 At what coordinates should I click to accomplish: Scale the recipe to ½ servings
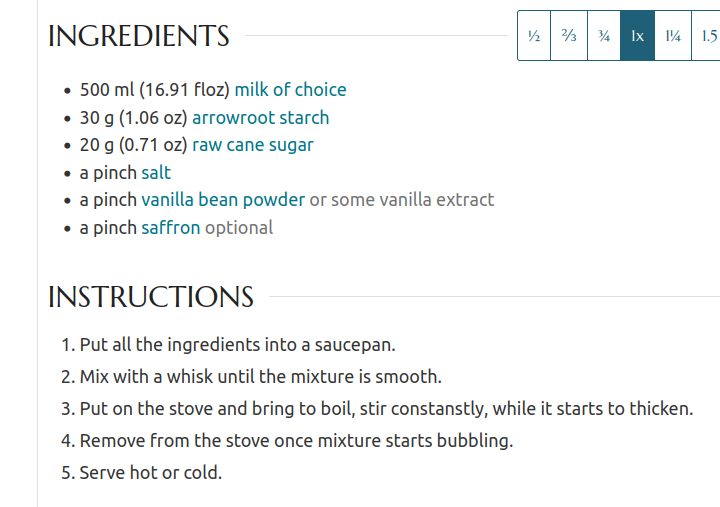click(x=534, y=36)
